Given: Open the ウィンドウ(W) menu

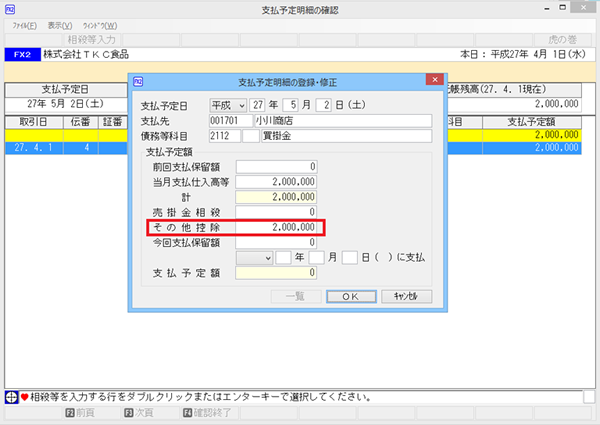Looking at the screenshot, I should coord(100,26).
